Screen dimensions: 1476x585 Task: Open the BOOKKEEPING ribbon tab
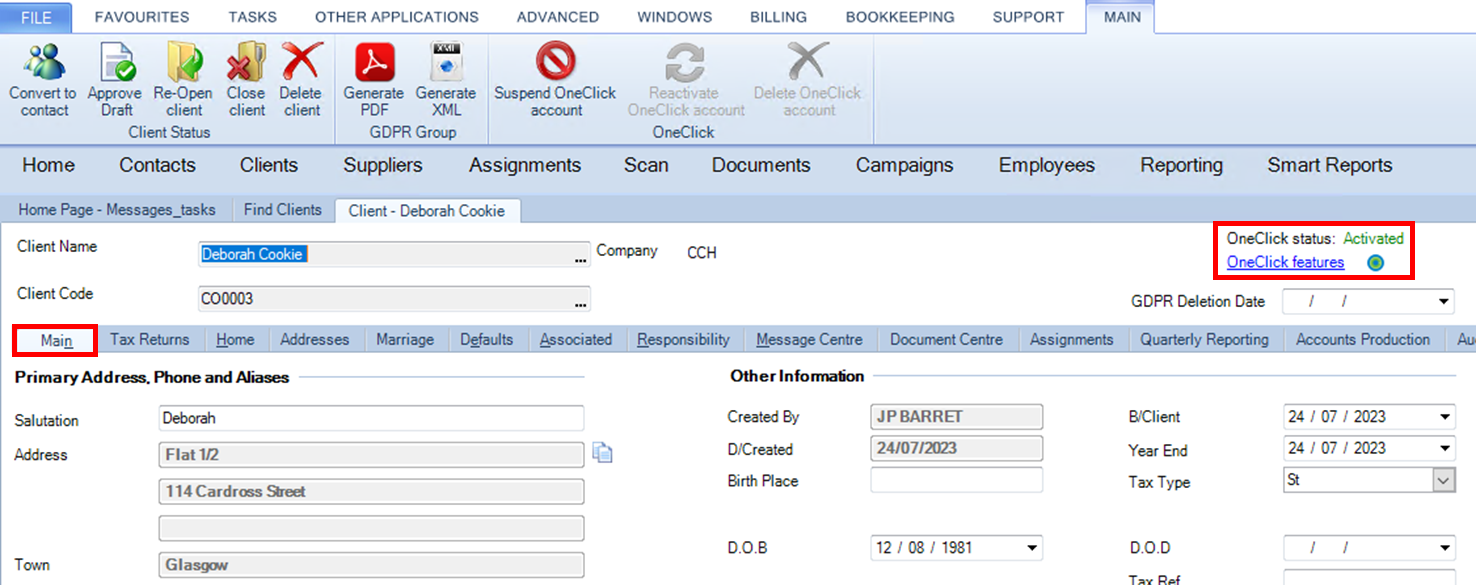[x=900, y=17]
